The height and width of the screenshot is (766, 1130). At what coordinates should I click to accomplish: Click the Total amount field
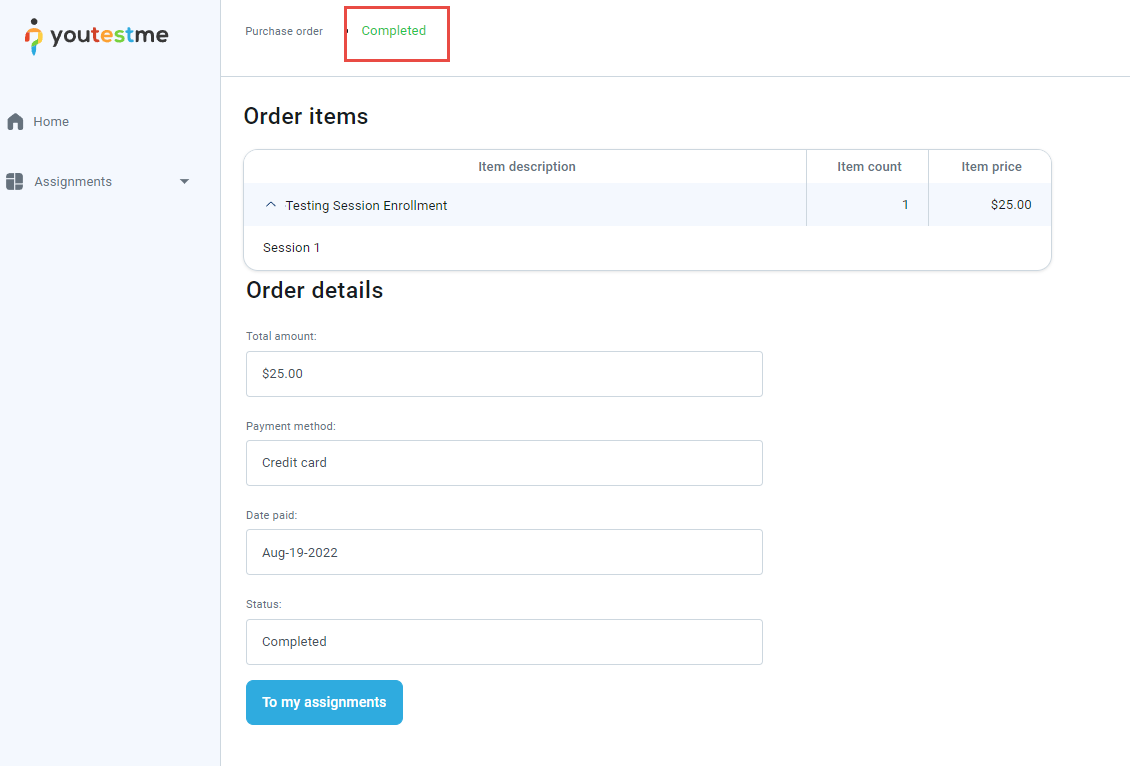(504, 374)
